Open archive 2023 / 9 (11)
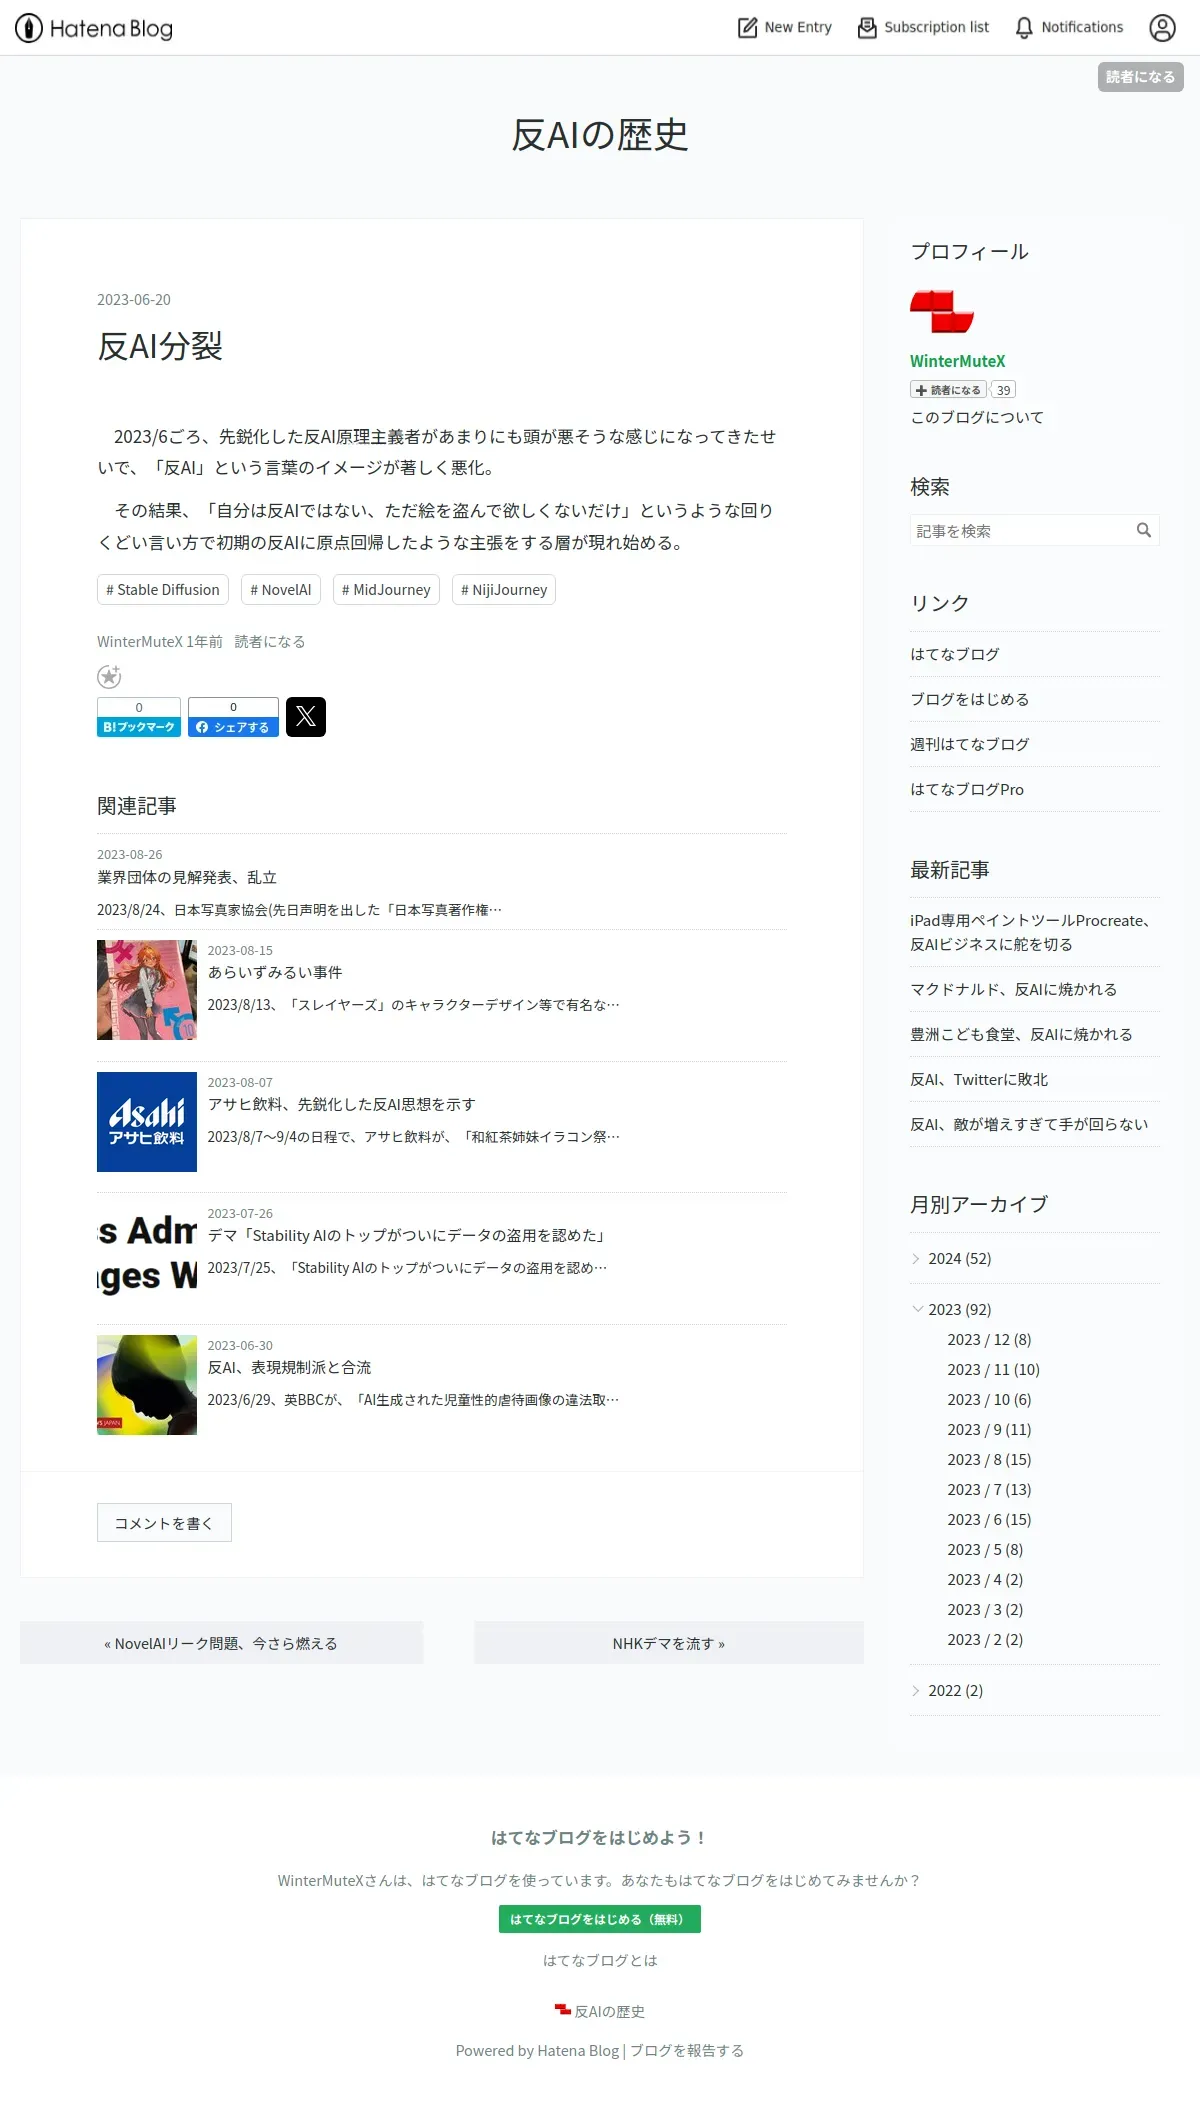 click(989, 1429)
